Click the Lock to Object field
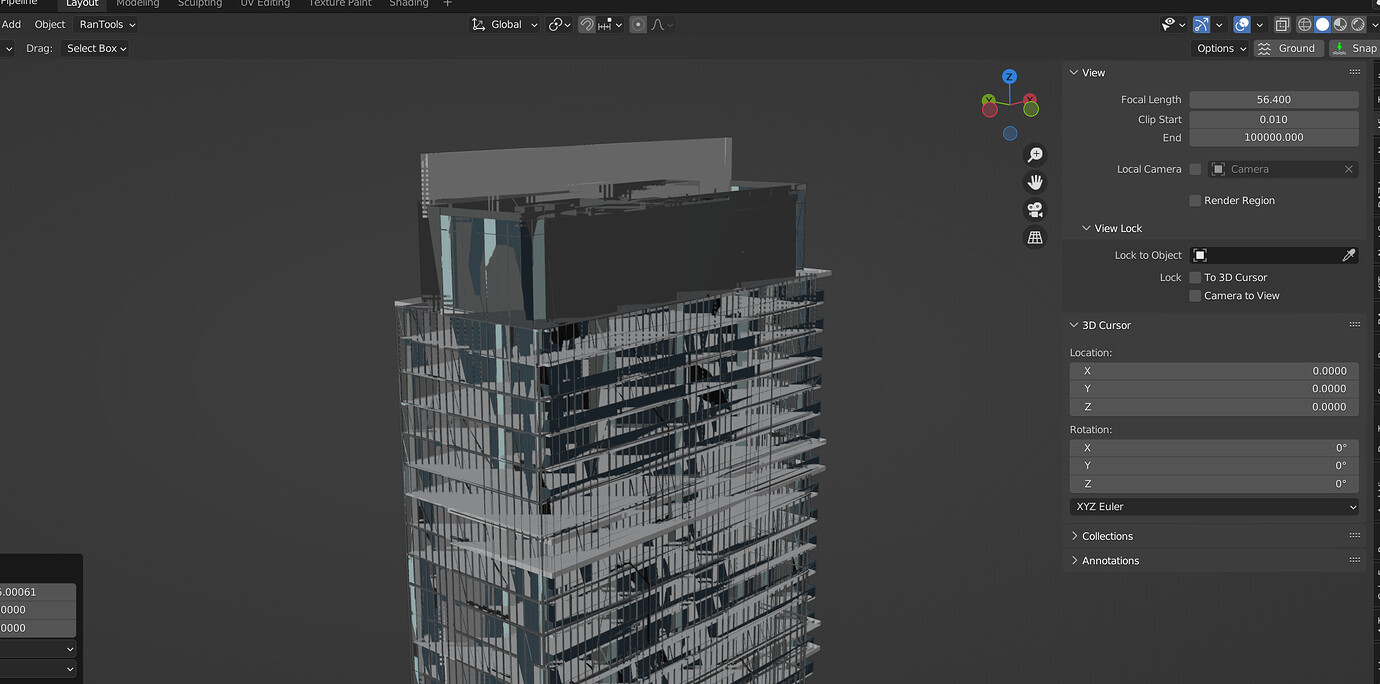The height and width of the screenshot is (684, 1380). (x=1266, y=255)
